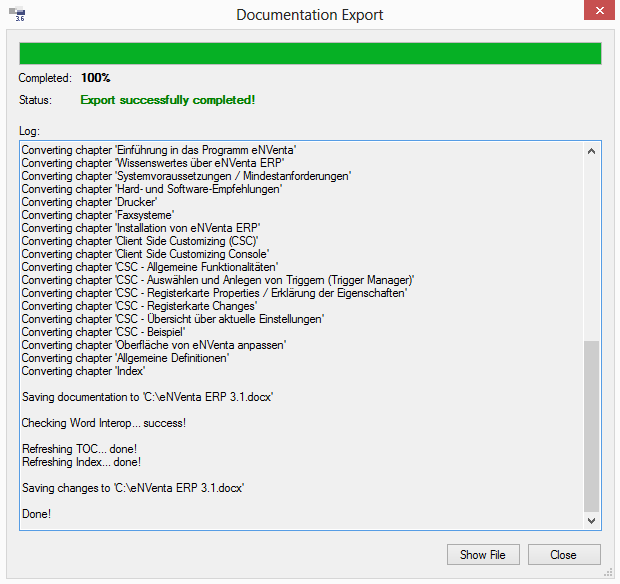620x584 pixels.
Task: Select log line 'Systemvoraussetzungen / Mindestanforderungen'
Action: 186,176
